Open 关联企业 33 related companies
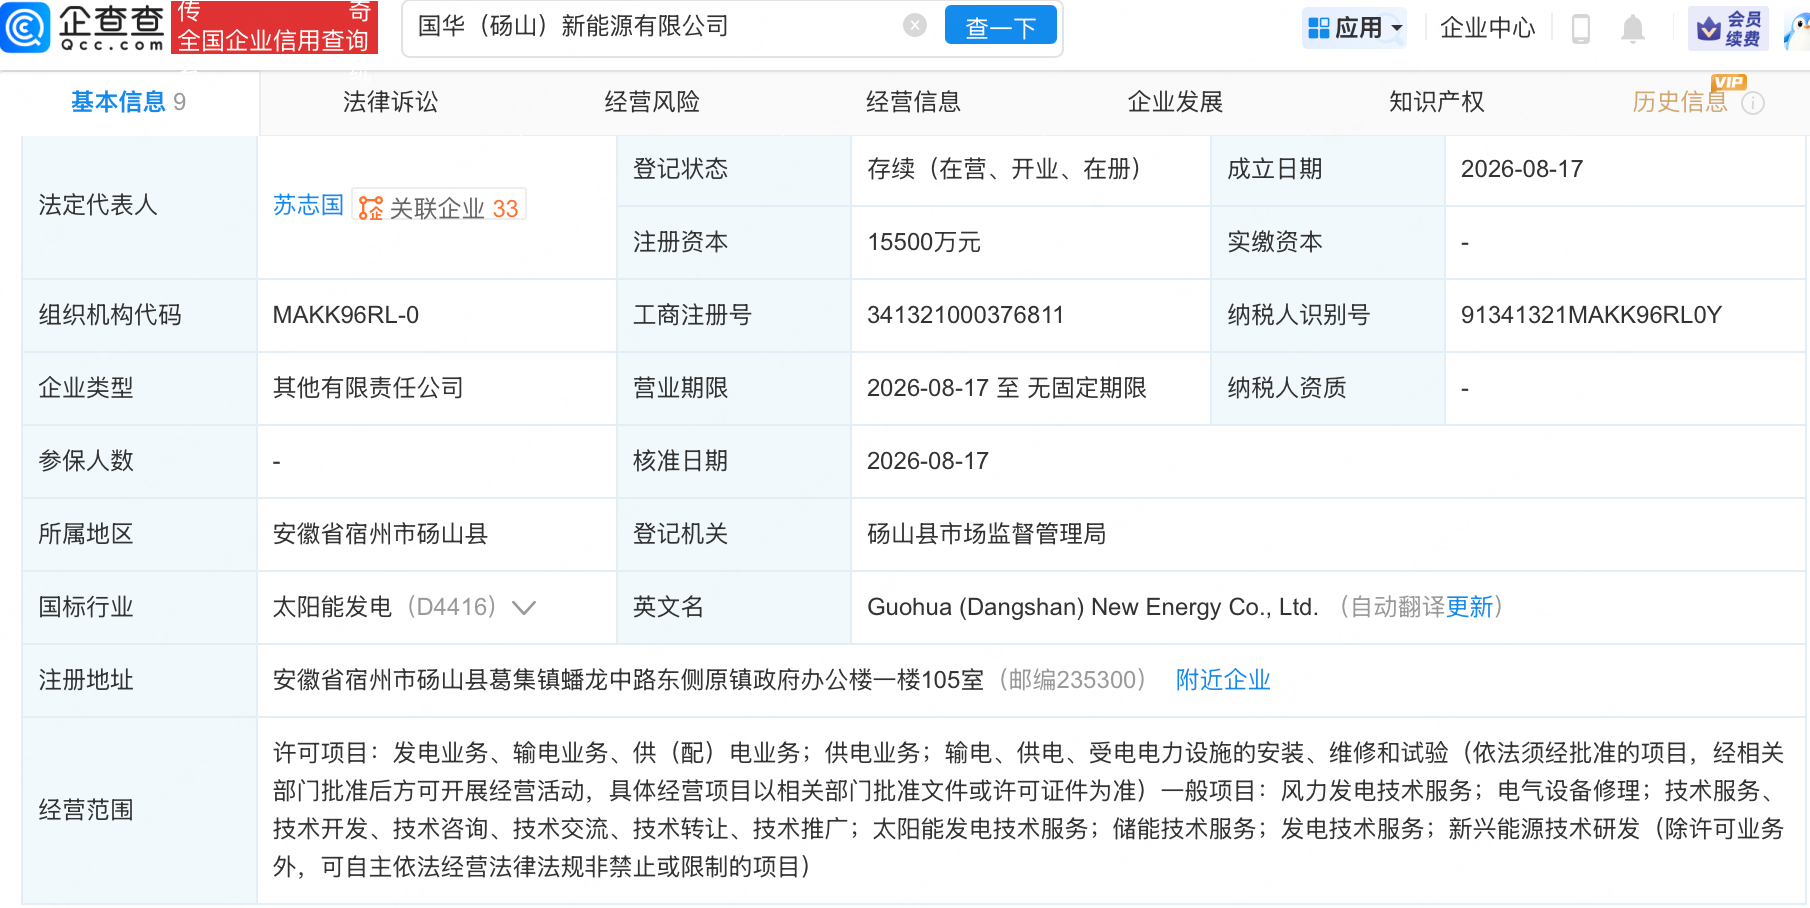This screenshot has height=908, width=1810. (439, 207)
